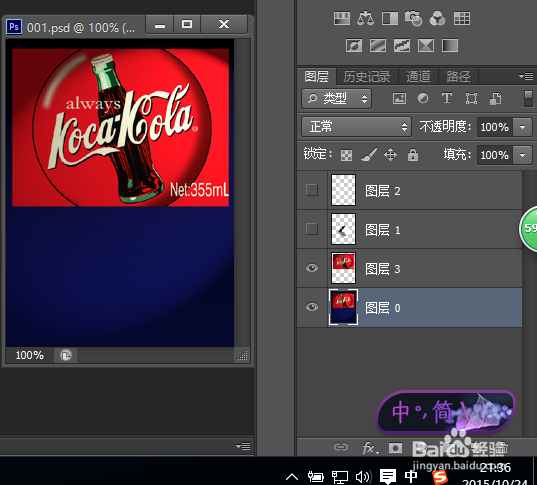Screen dimensions: 537x485
Task: Filter layers by pixel layers icon
Action: pyautogui.click(x=399, y=99)
